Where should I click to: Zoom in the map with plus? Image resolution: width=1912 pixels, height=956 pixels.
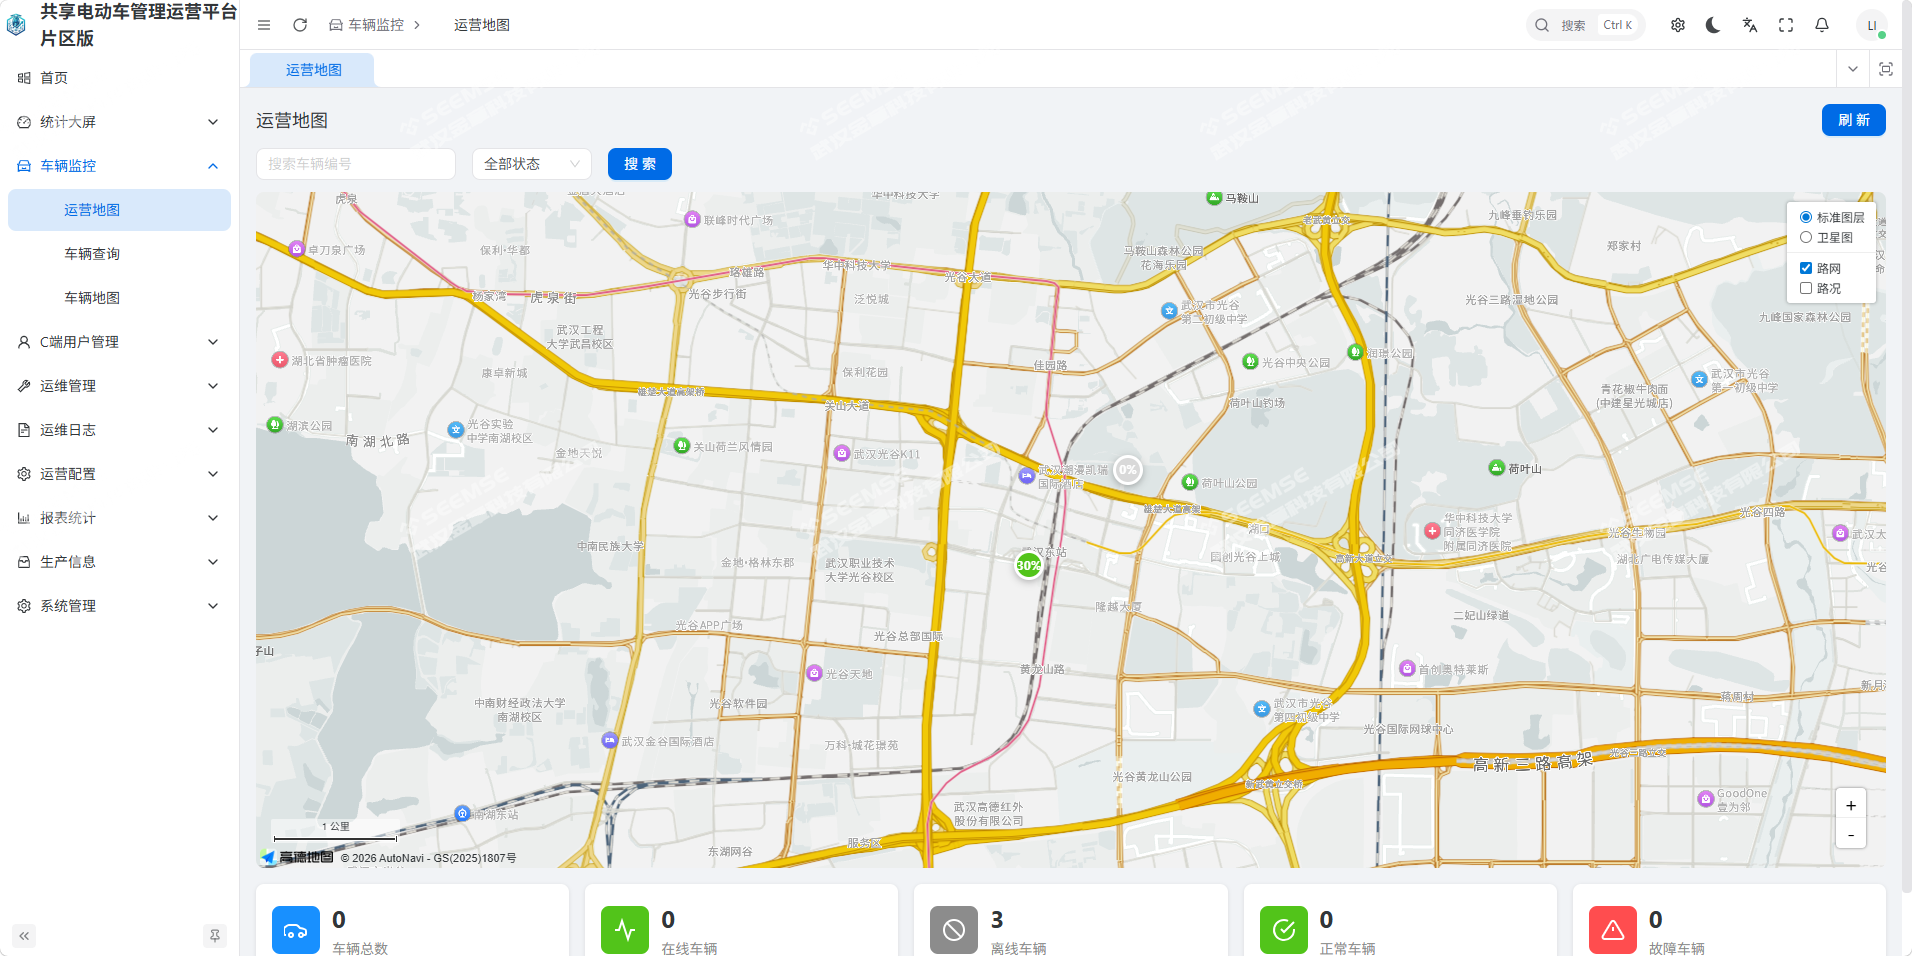tap(1851, 806)
